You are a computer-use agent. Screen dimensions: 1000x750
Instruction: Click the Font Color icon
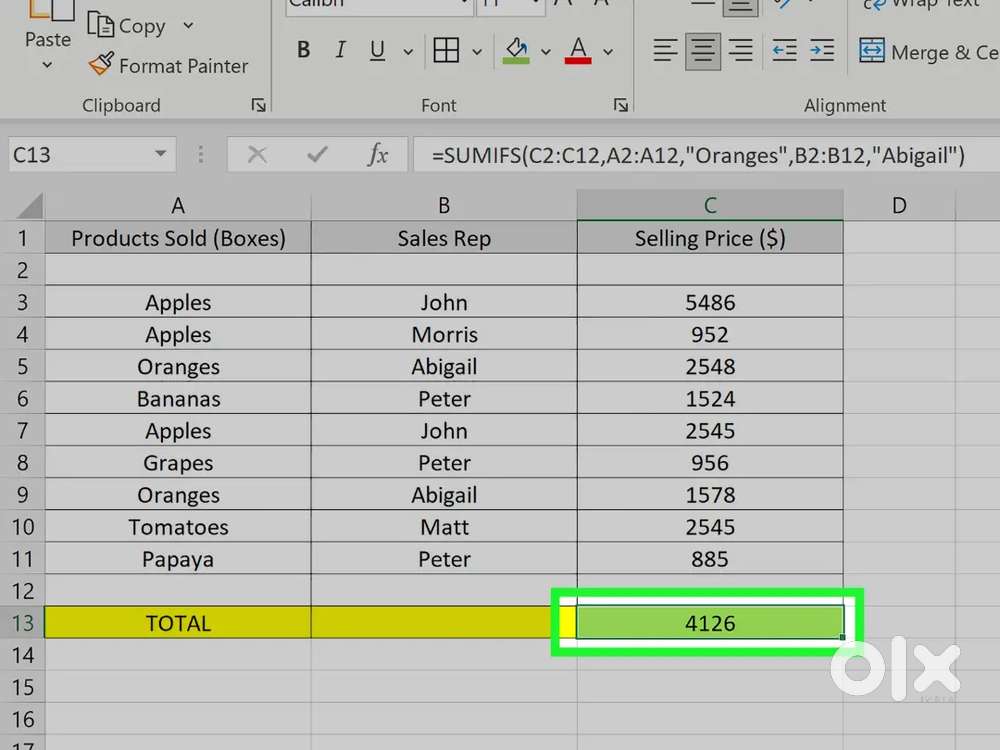(577, 50)
